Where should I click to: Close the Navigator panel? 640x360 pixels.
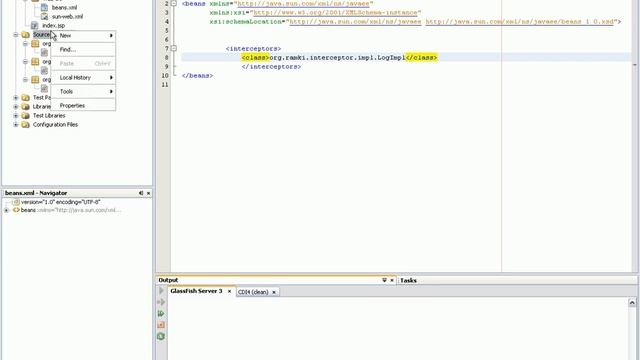pyautogui.click(x=148, y=193)
